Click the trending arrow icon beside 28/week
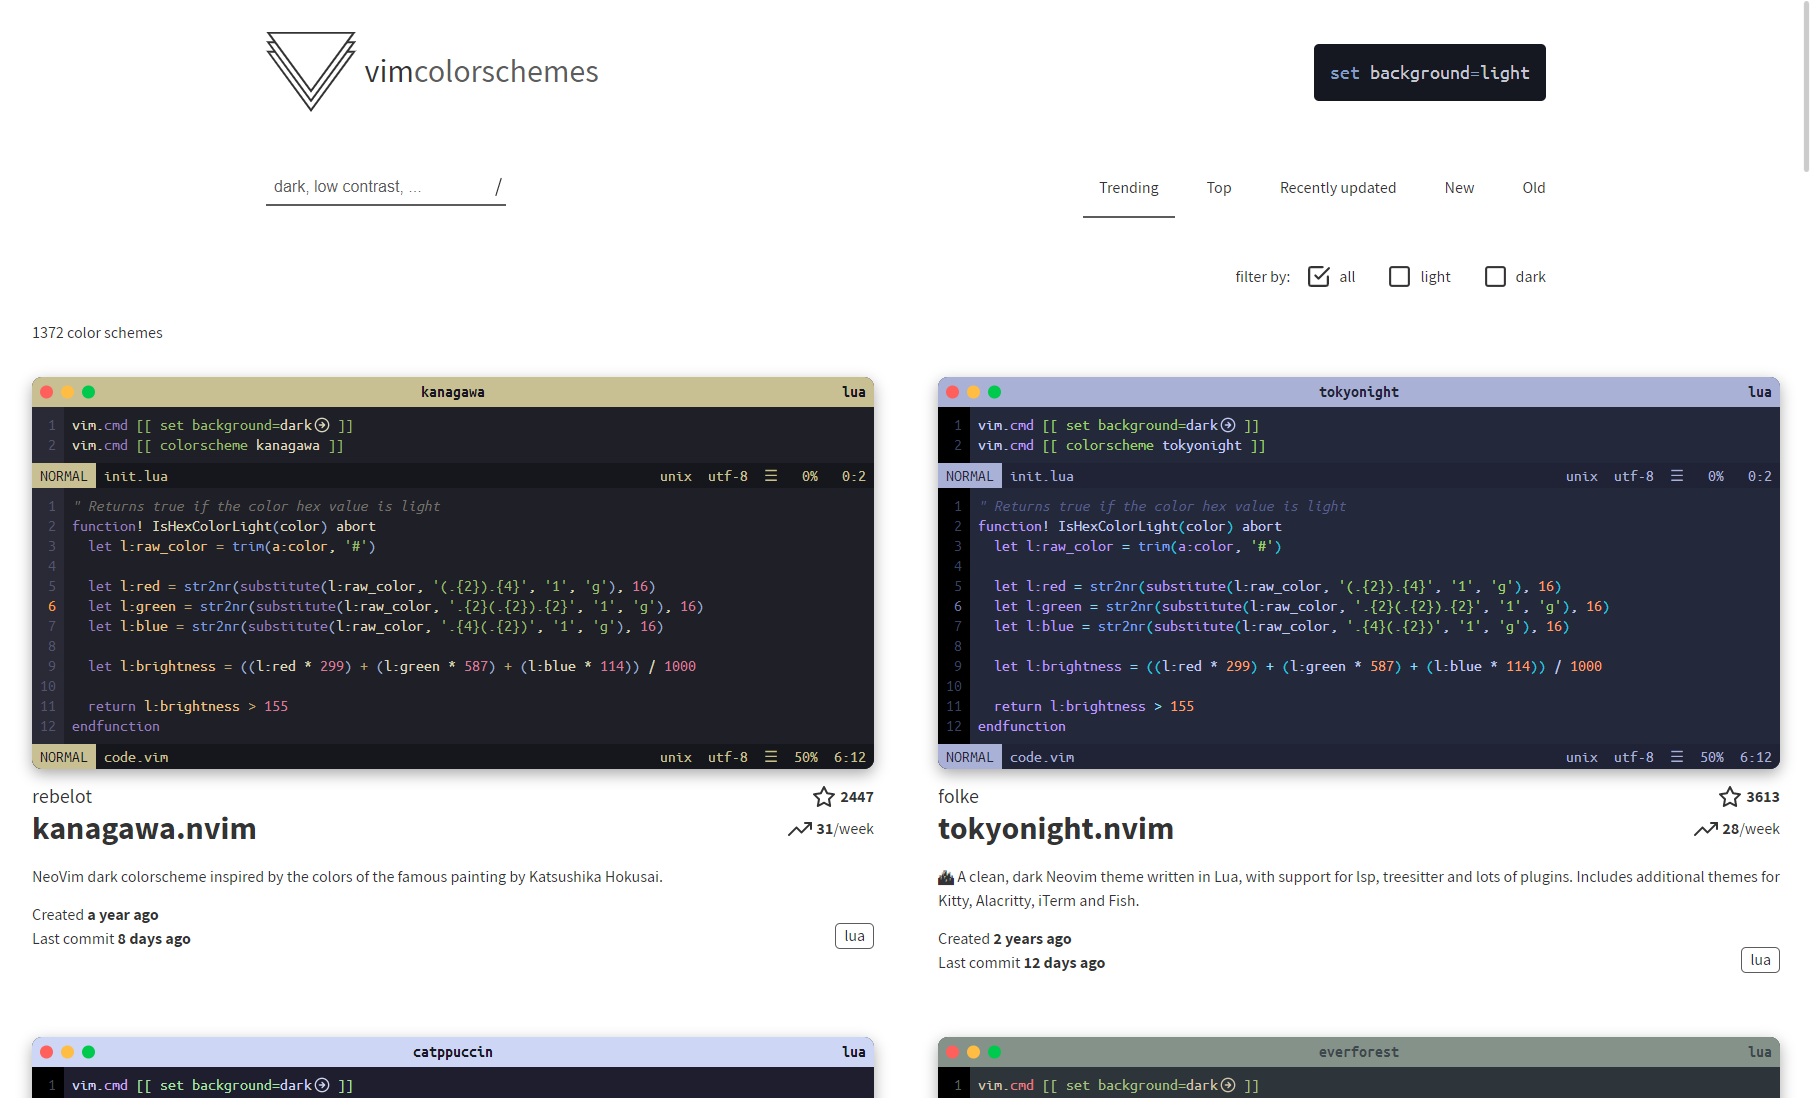Screen dimensions: 1812x1098 tap(1705, 829)
